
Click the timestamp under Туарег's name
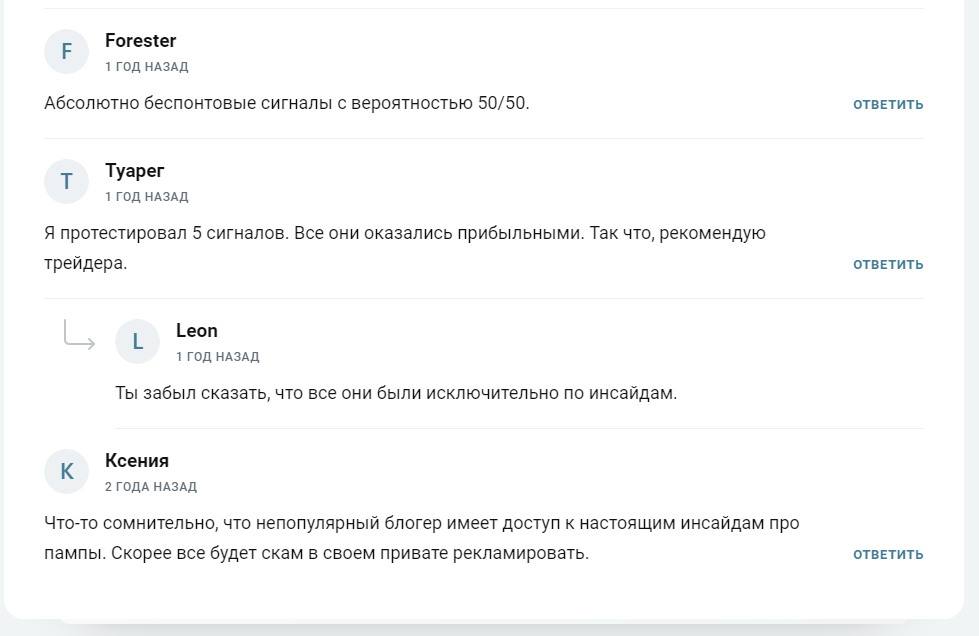[146, 197]
